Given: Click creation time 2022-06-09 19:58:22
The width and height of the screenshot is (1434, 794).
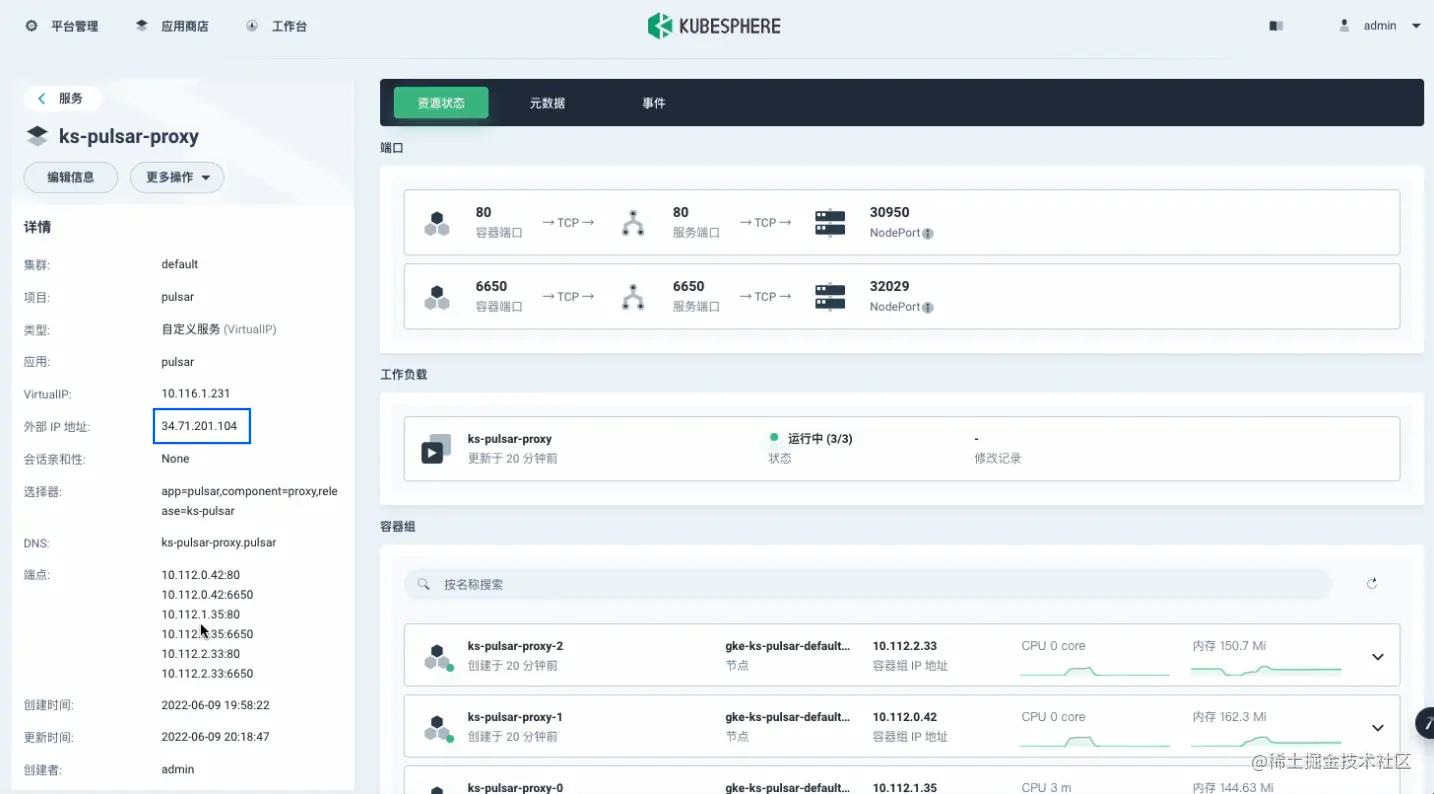Looking at the screenshot, I should pyautogui.click(x=215, y=705).
